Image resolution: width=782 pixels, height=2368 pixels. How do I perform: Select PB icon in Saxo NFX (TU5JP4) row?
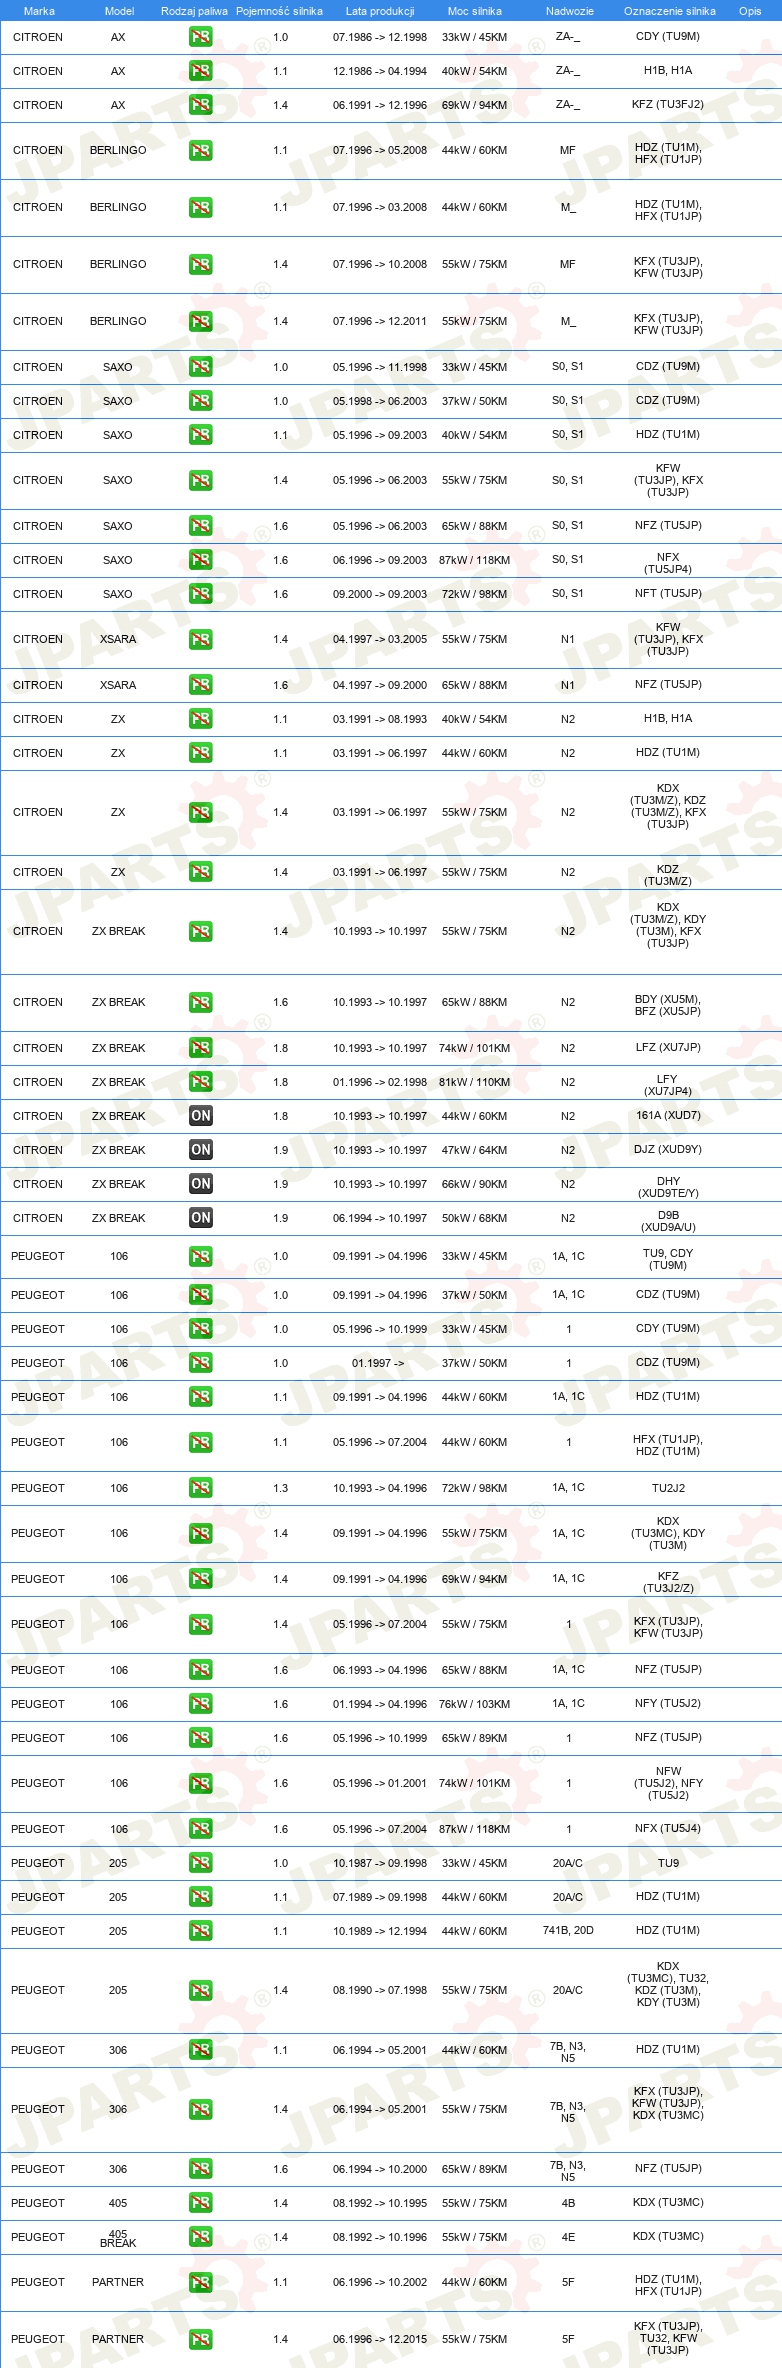pyautogui.click(x=201, y=560)
